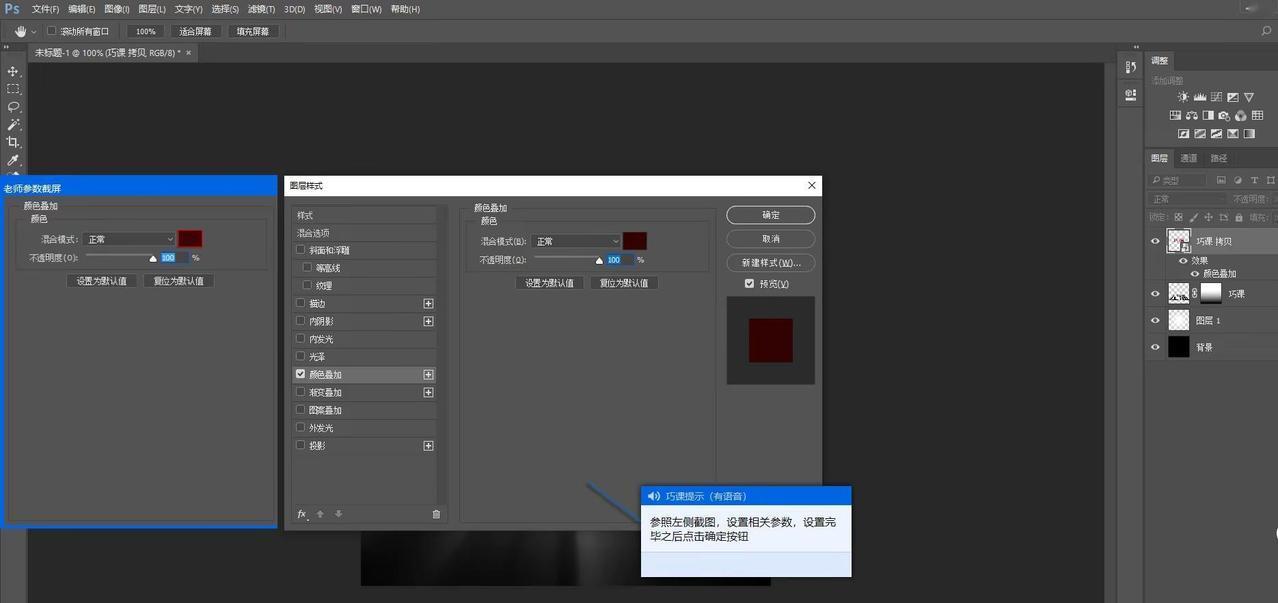This screenshot has height=603, width=1278.
Task: Enable the 投影 effect checkbox
Action: 301,445
